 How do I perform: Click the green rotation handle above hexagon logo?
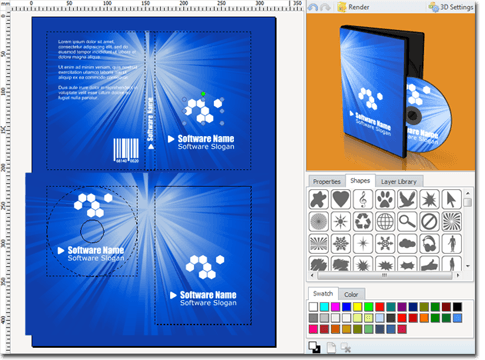point(203,94)
